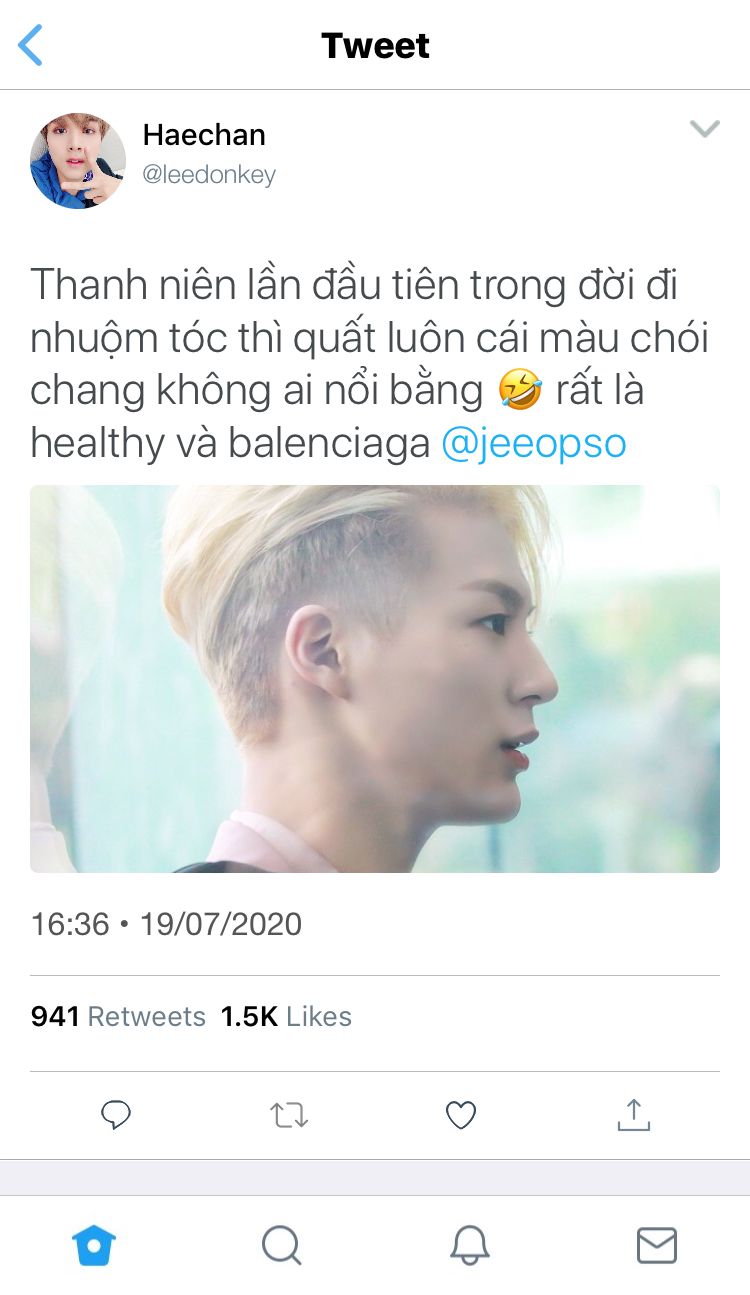This screenshot has height=1295, width=750.
Task: Tap the share upload icon
Action: click(x=633, y=1113)
